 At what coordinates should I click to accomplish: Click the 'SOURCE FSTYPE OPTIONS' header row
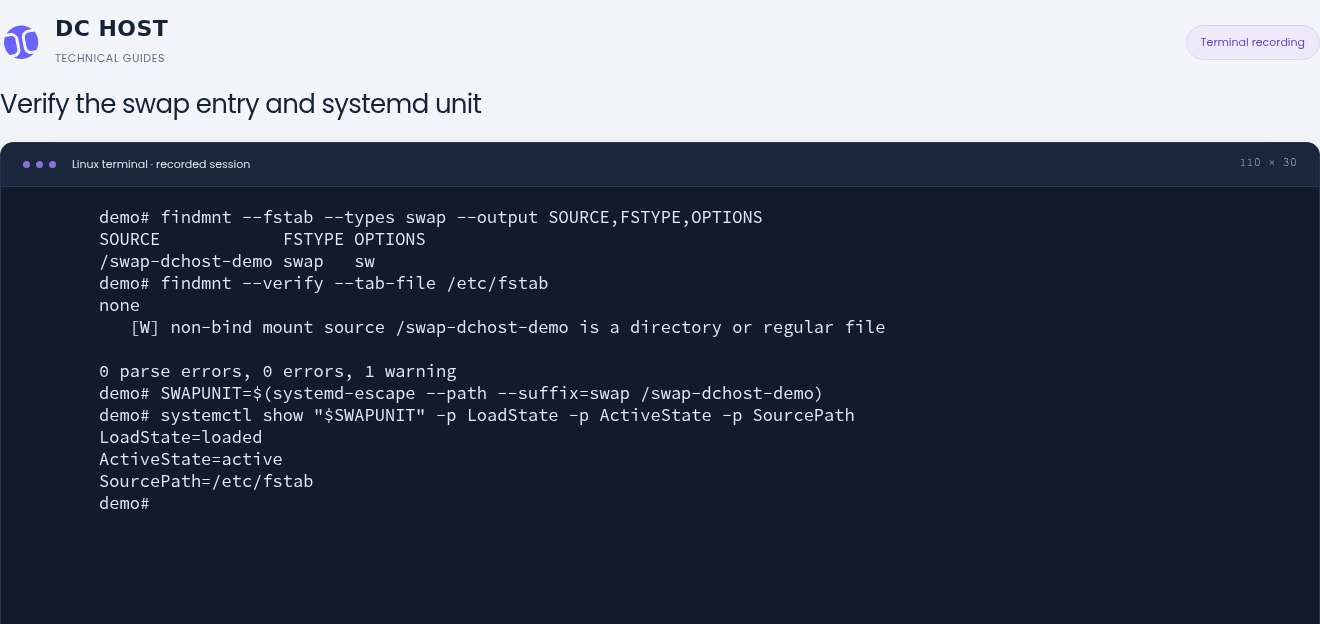pyautogui.click(x=262, y=239)
